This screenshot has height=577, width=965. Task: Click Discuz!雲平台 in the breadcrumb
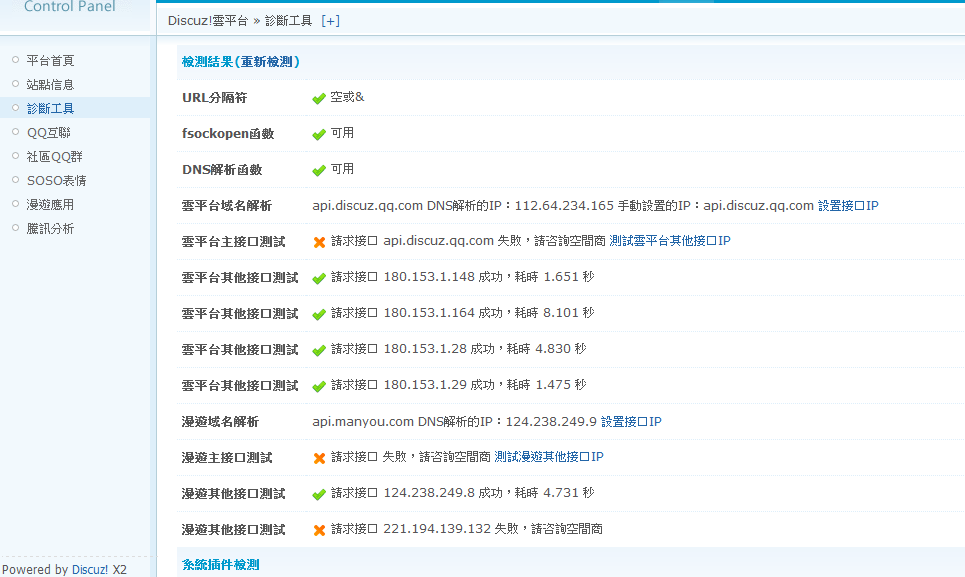pos(208,21)
